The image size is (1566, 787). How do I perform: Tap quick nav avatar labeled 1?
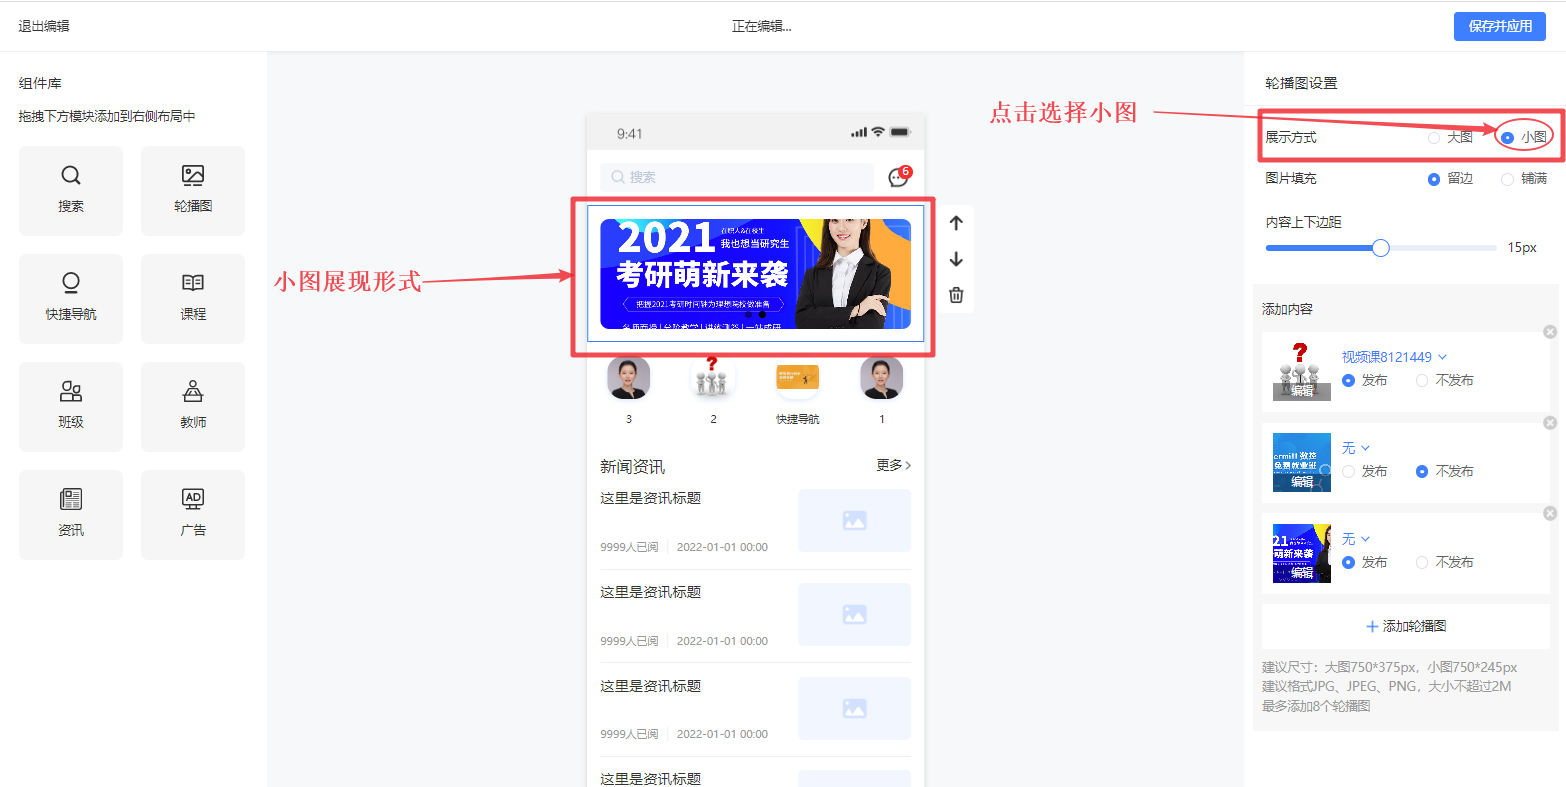[882, 378]
